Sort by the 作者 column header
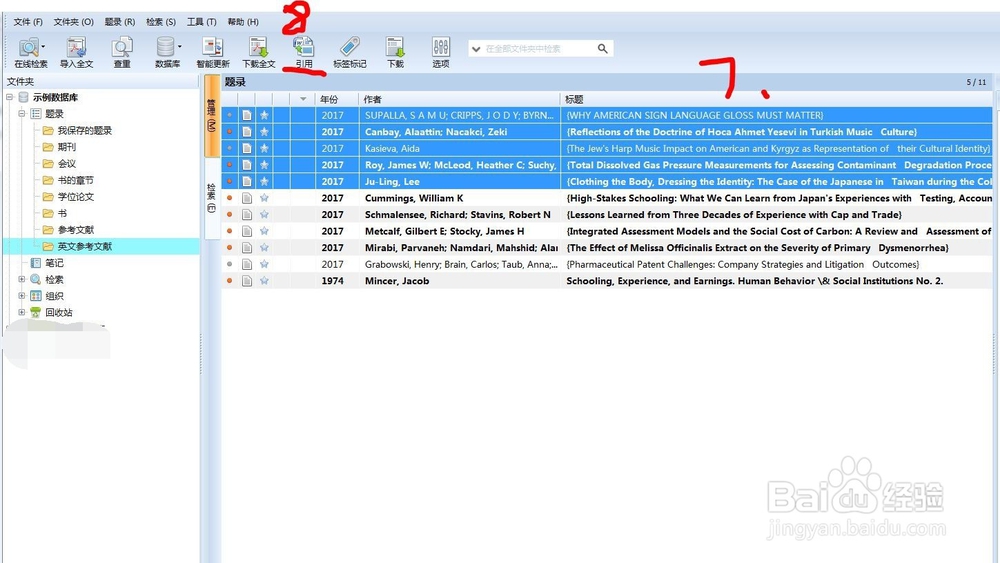The width and height of the screenshot is (1000, 563). click(x=459, y=99)
